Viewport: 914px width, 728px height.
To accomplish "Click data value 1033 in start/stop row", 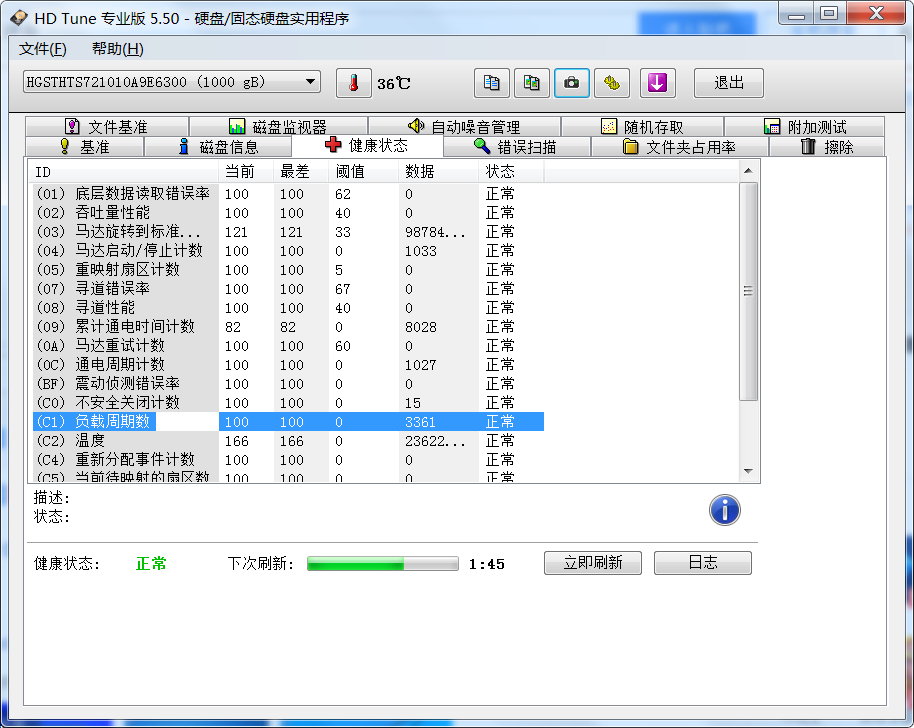I will [x=421, y=251].
